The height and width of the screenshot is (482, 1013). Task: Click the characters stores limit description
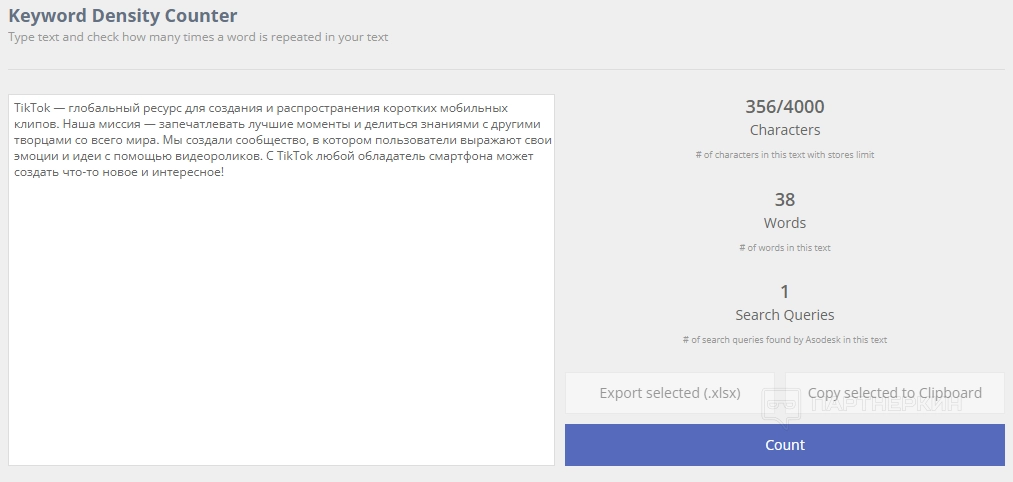784,155
